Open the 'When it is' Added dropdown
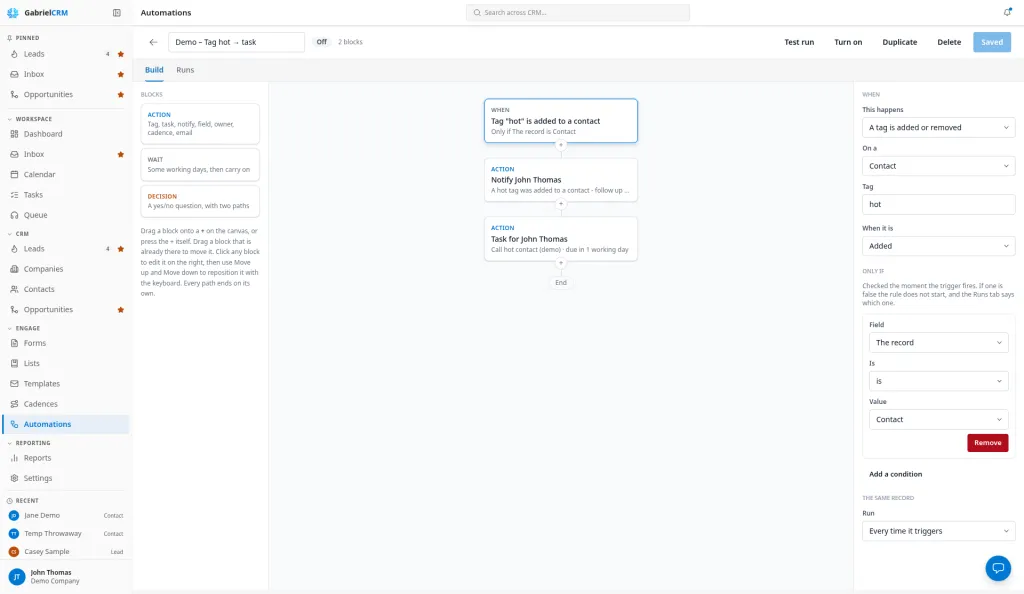Screen dimensions: 1024x594 click(x=938, y=246)
